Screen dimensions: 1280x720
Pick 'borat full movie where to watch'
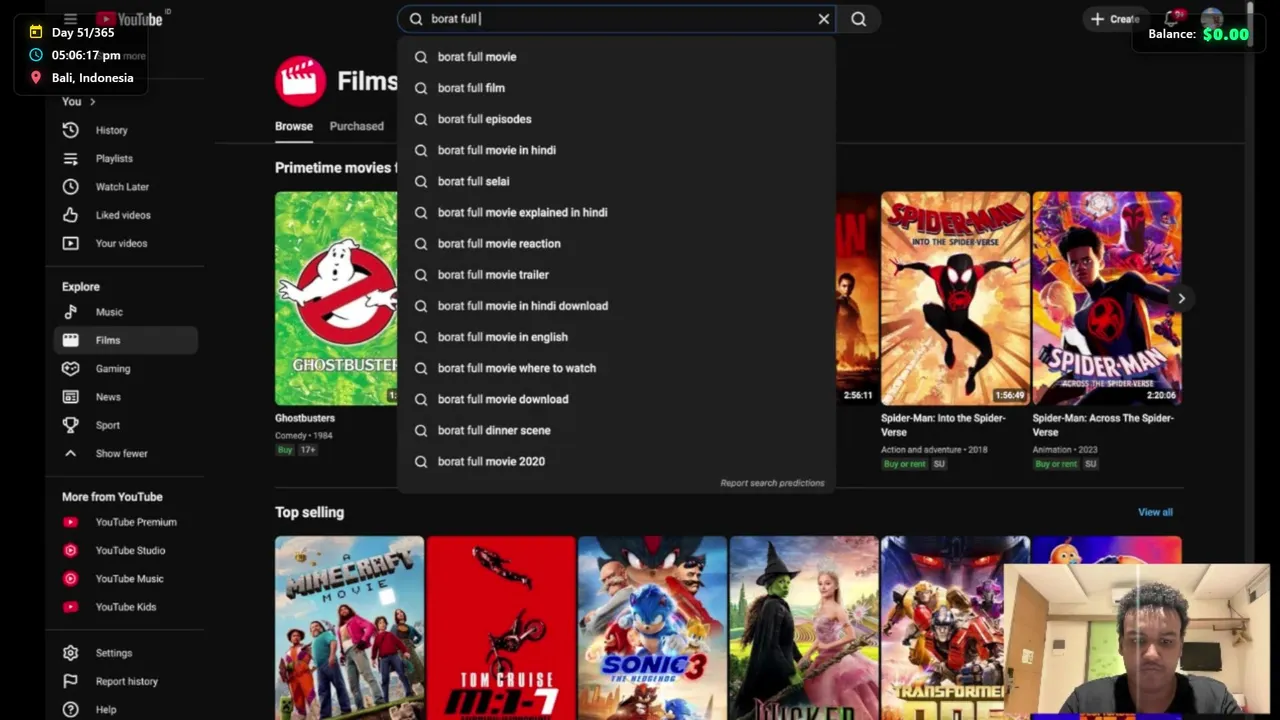[x=616, y=368]
